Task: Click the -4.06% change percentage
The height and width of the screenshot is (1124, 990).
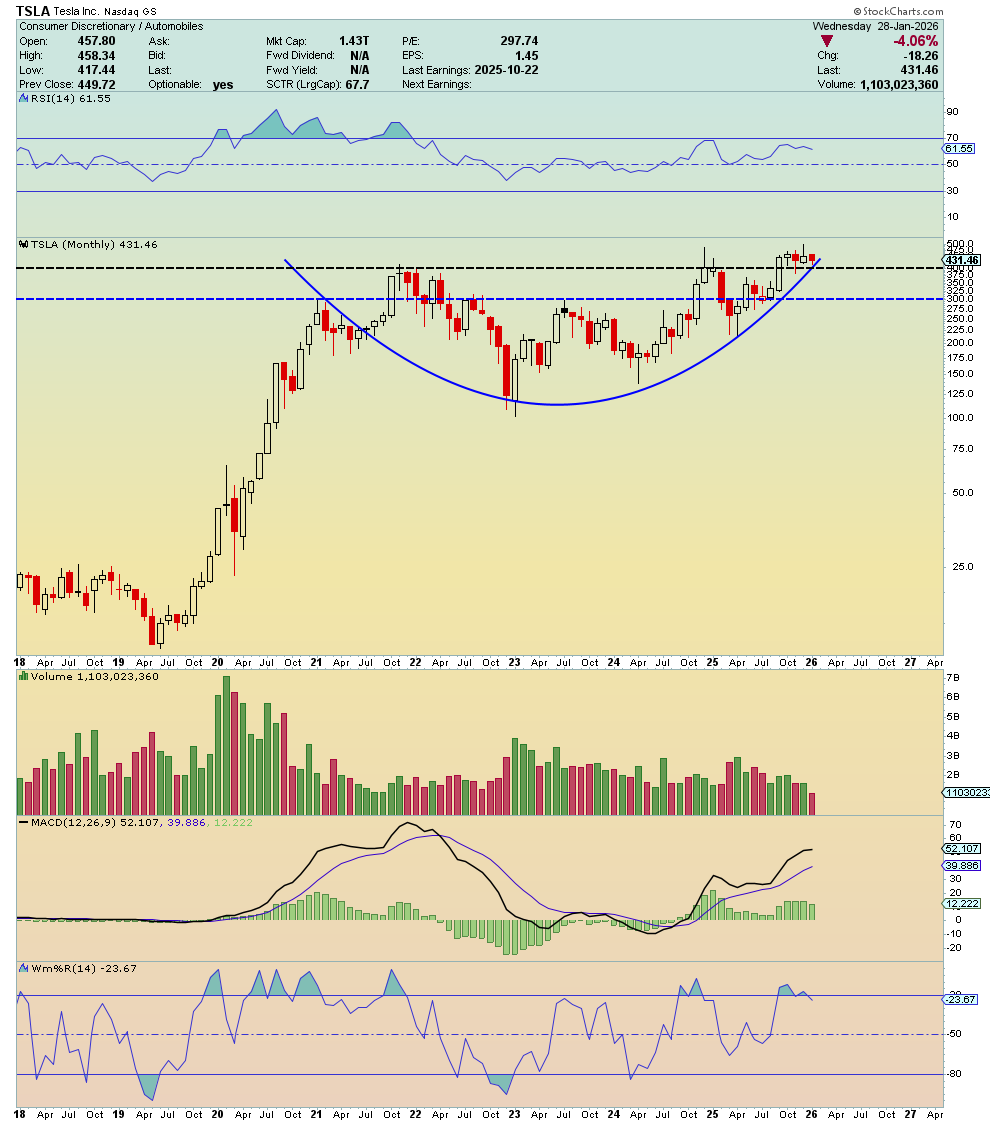Action: click(x=916, y=42)
